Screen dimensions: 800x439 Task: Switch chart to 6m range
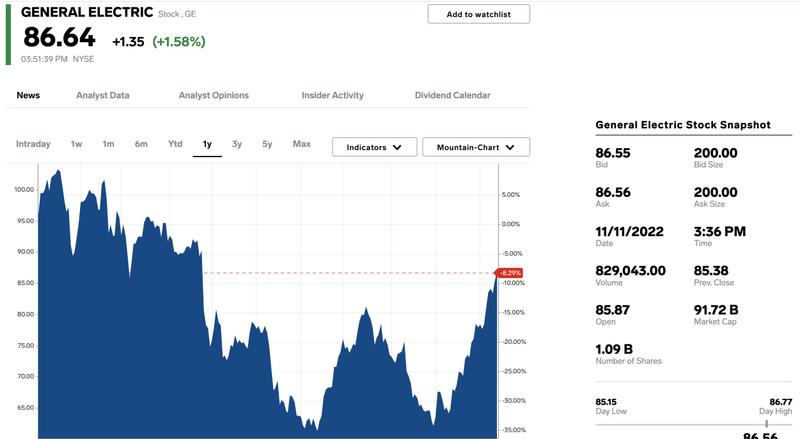pos(141,144)
